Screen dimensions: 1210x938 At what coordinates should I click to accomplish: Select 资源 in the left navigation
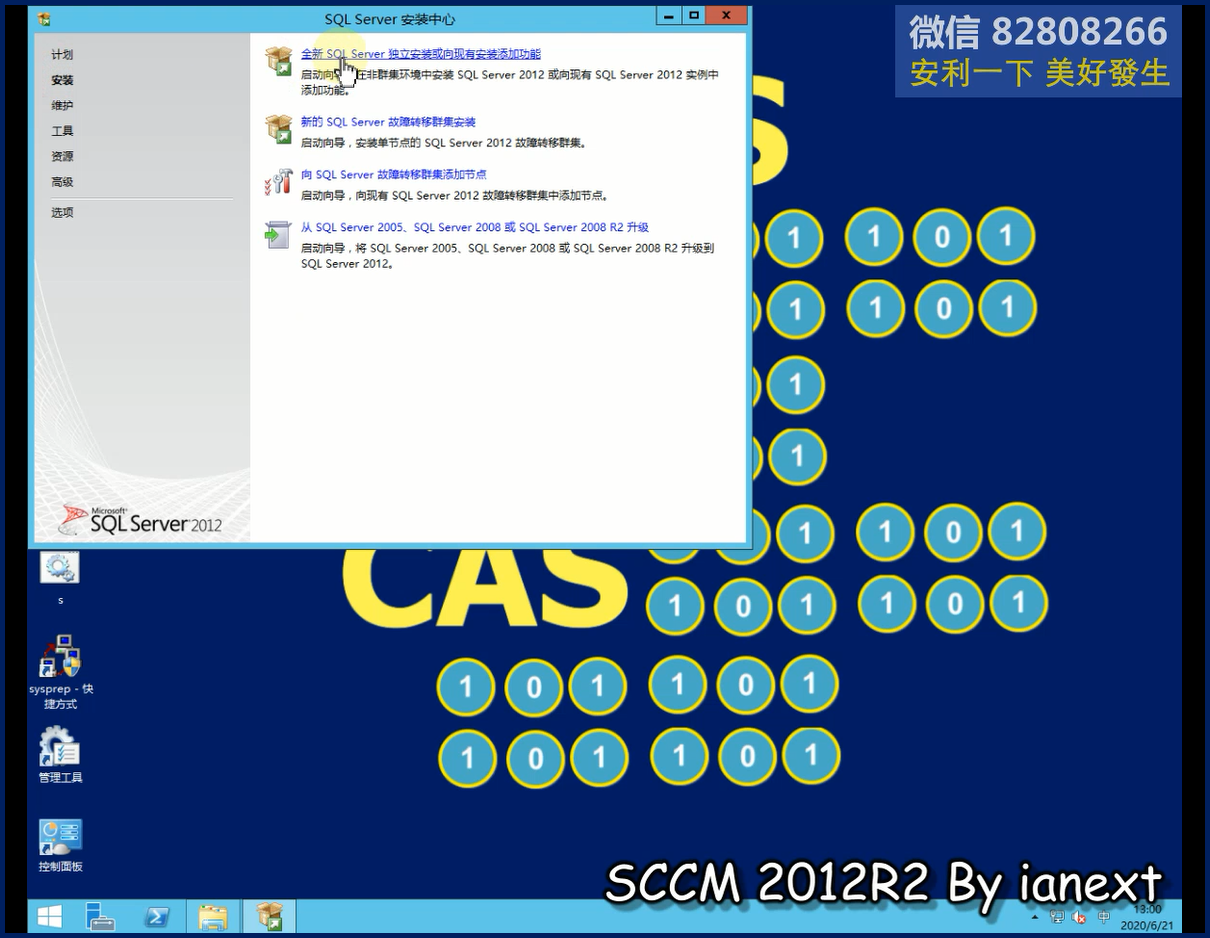coord(62,156)
